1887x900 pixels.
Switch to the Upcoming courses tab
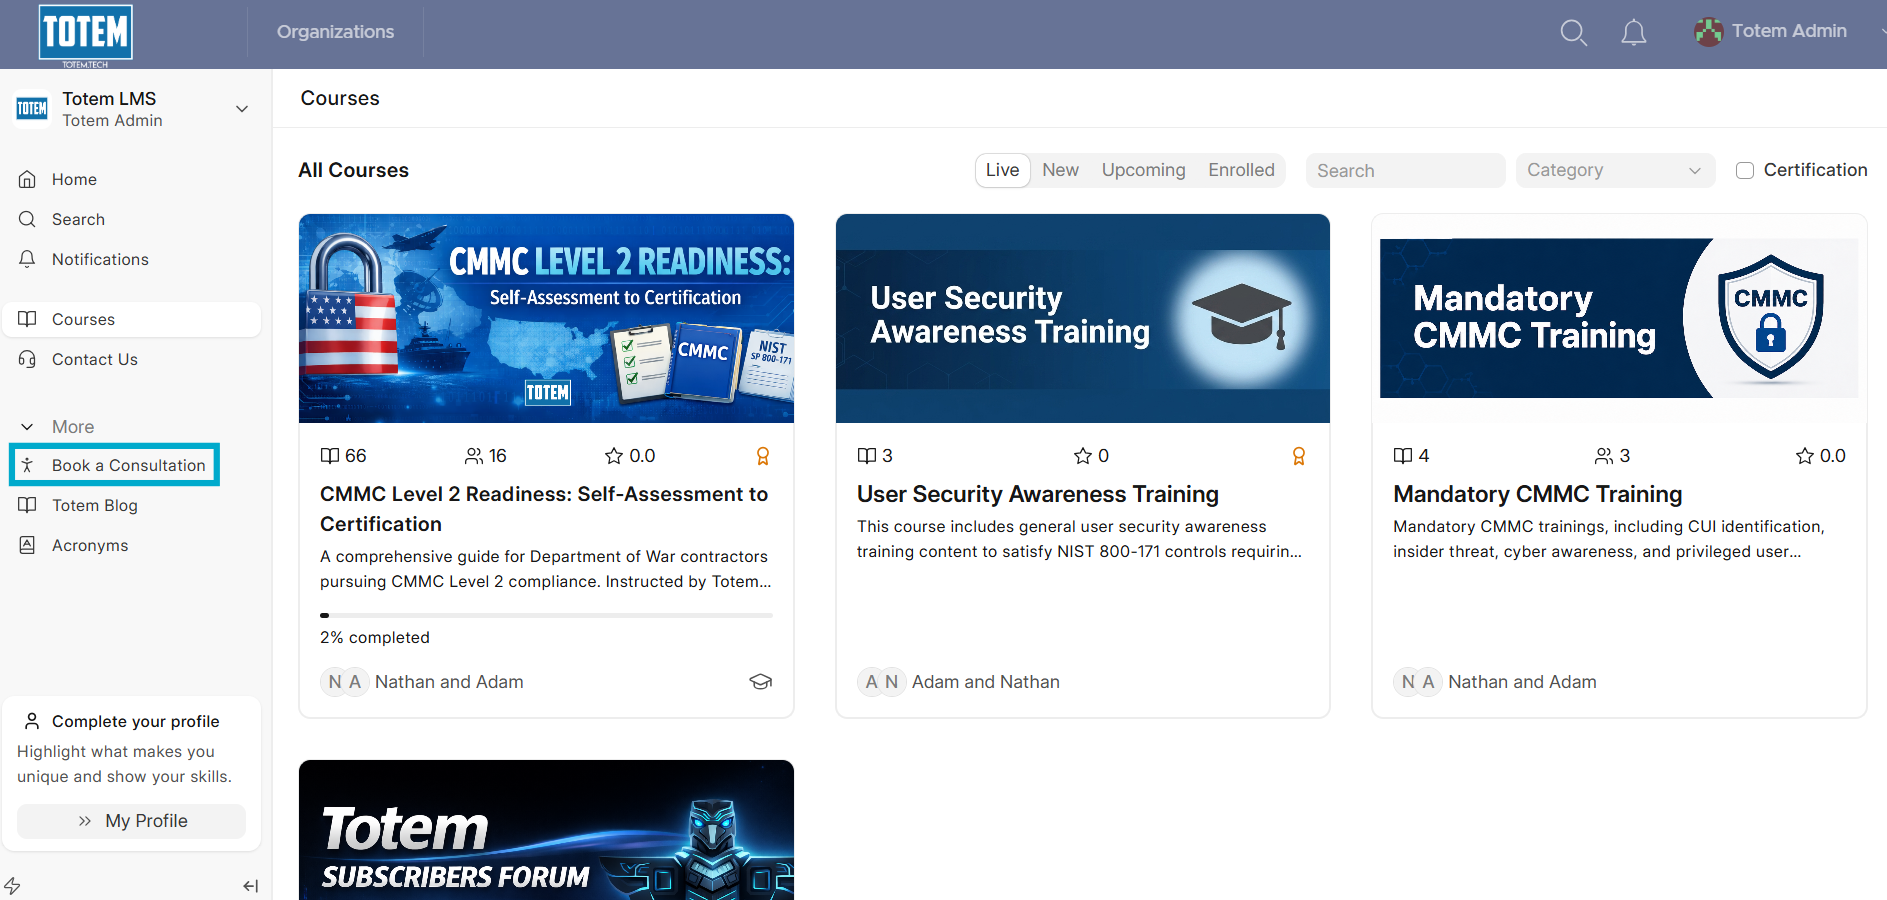coord(1143,170)
